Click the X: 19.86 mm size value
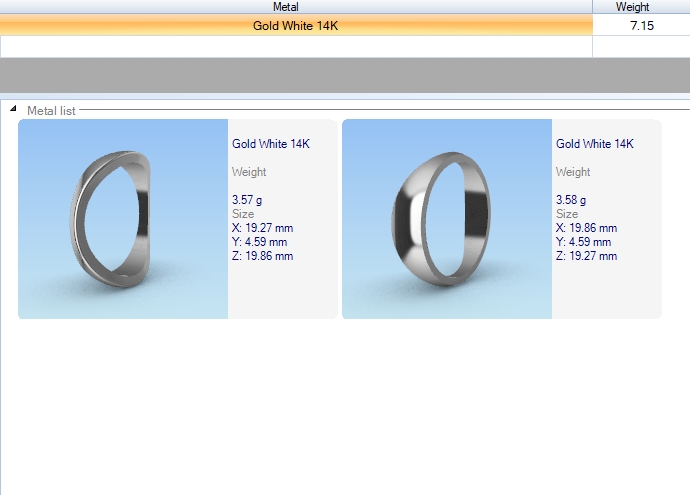Screen dimensions: 690x495 tap(586, 228)
